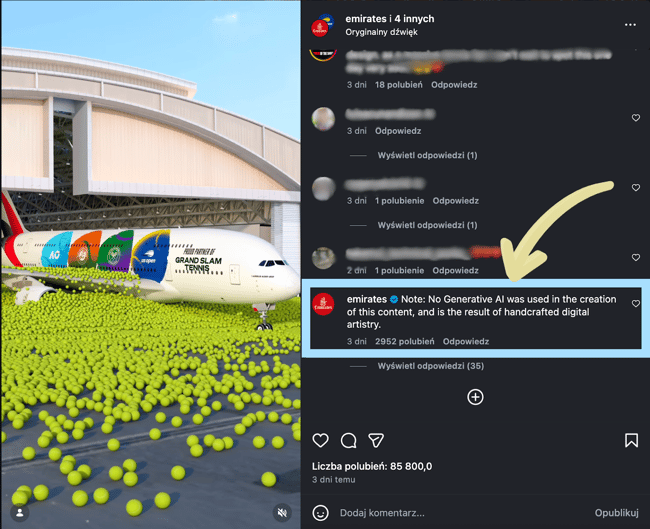Image resolution: width=650 pixels, height=529 pixels.
Task: Expand replies under second comment
Action: 427,155
